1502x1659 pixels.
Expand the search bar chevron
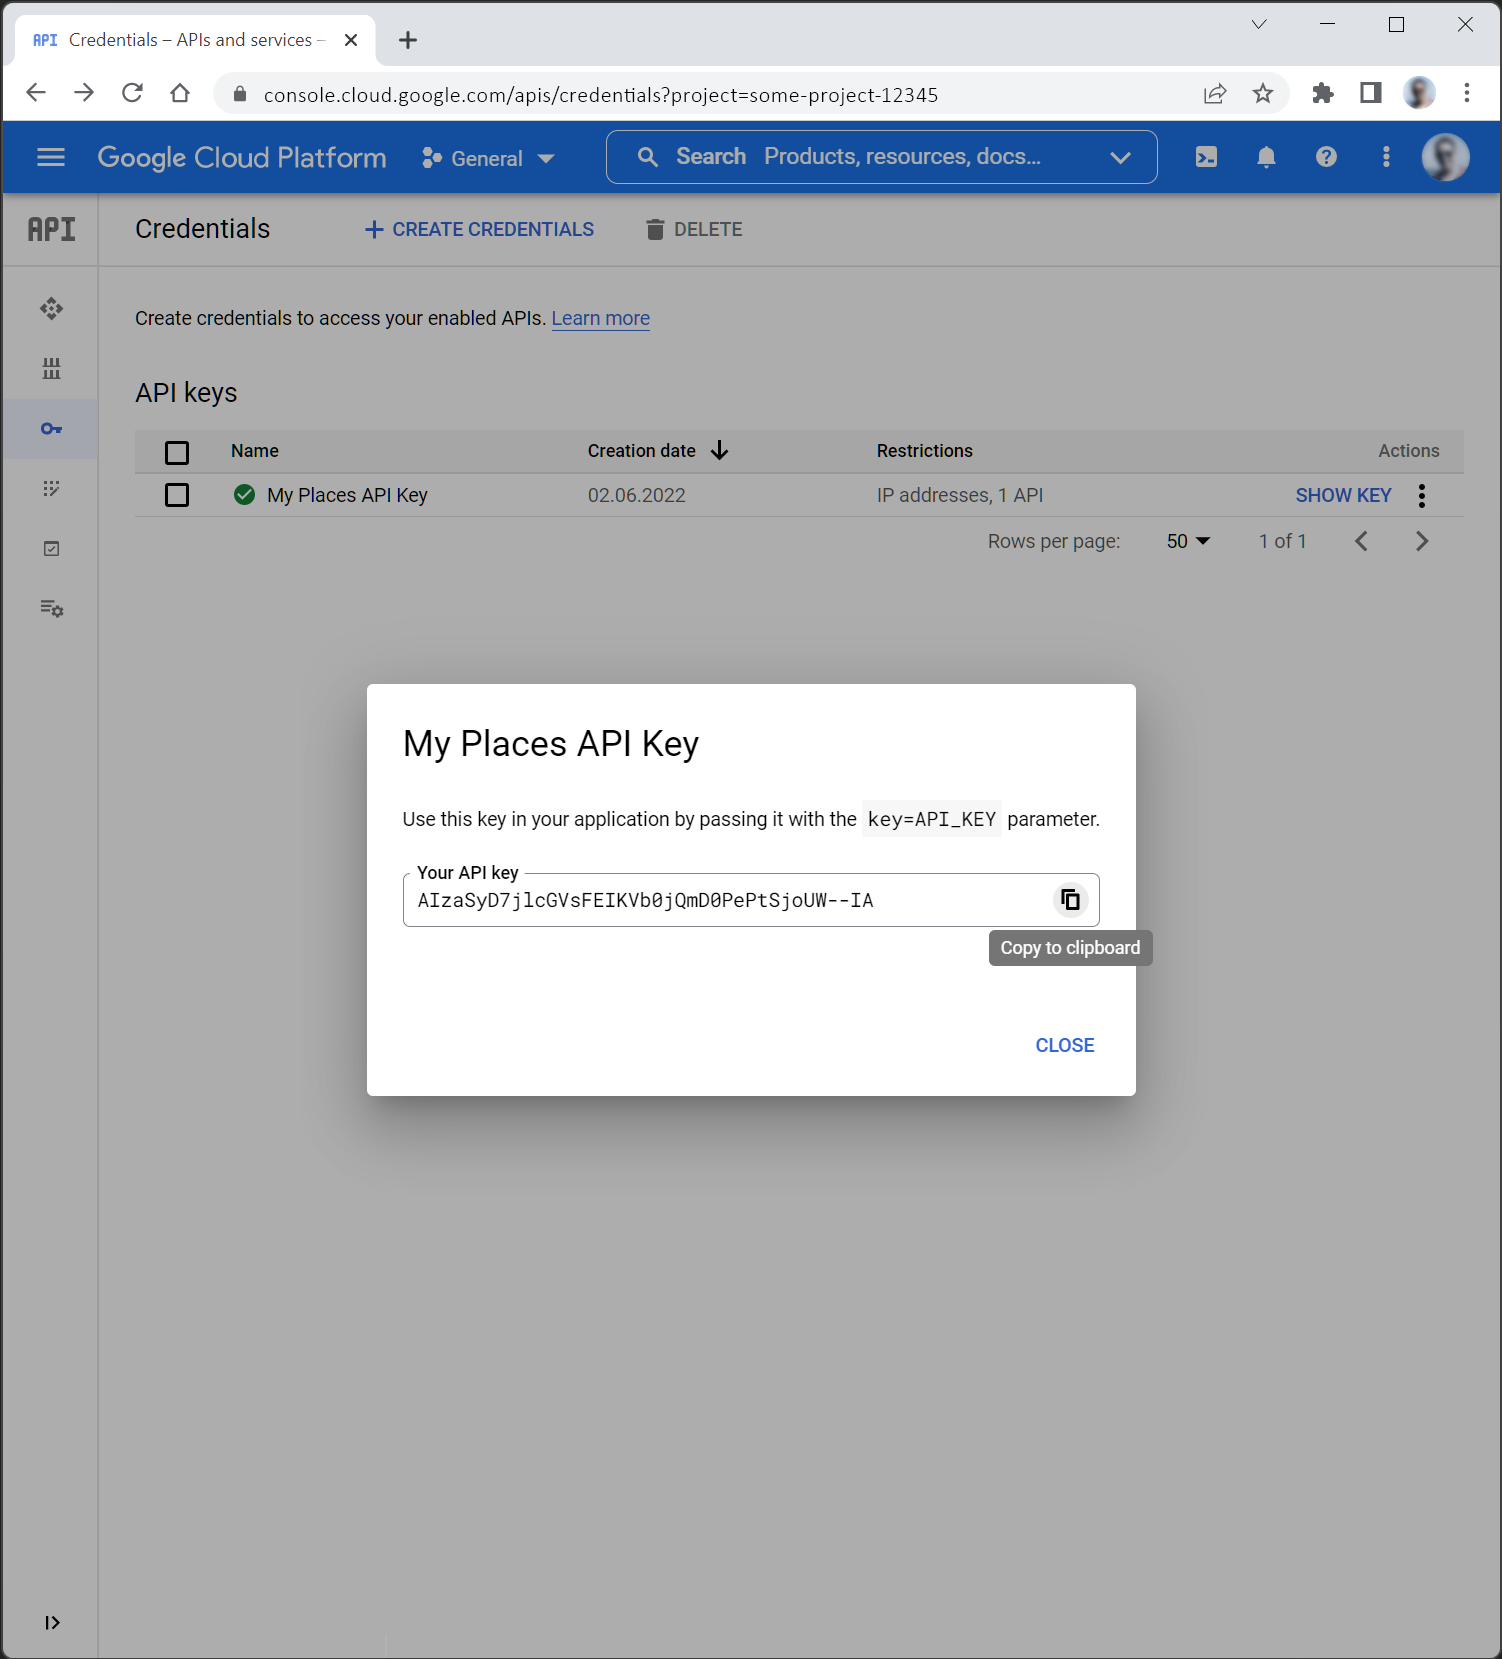[x=1120, y=157]
